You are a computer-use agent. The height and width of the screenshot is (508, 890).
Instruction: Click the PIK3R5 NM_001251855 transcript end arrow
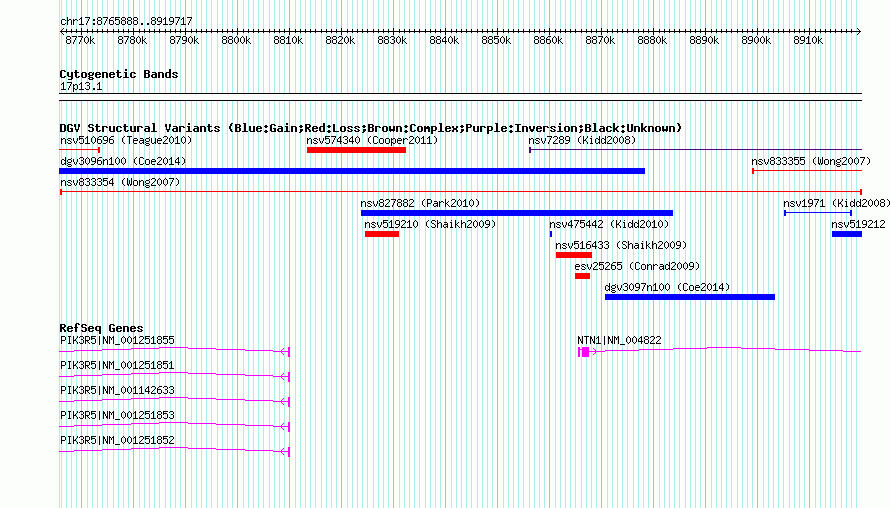click(x=286, y=352)
